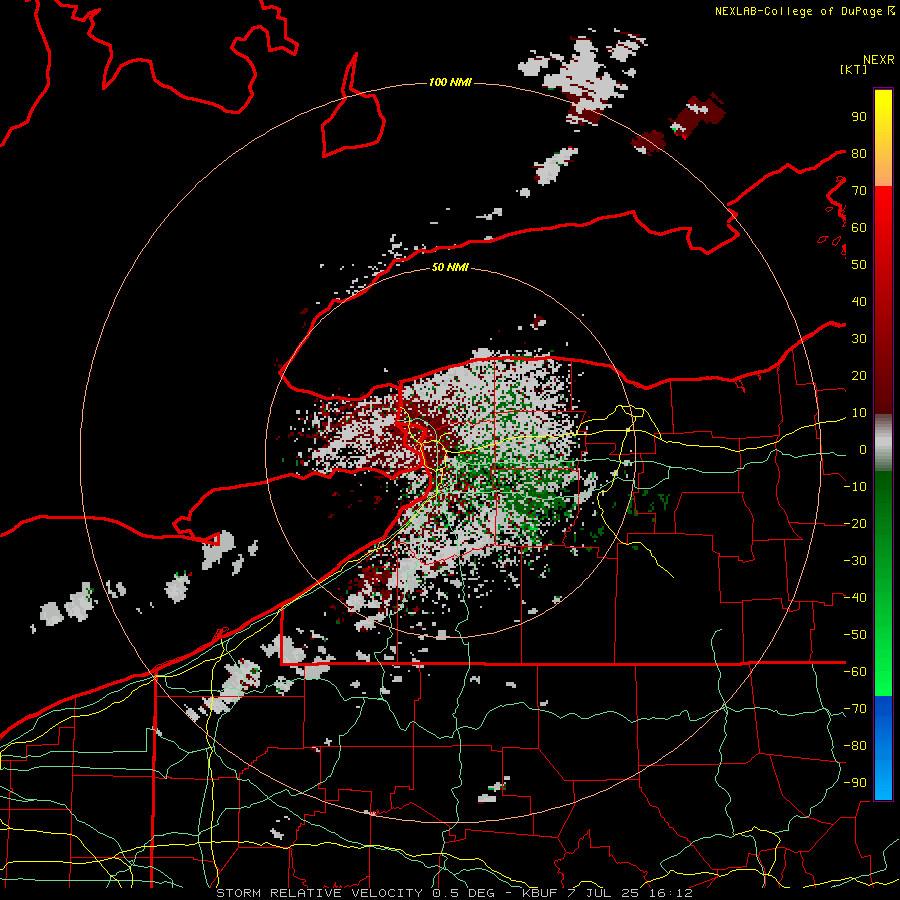Click the -20 value on the velocity scale
The height and width of the screenshot is (900, 900).
(855, 523)
